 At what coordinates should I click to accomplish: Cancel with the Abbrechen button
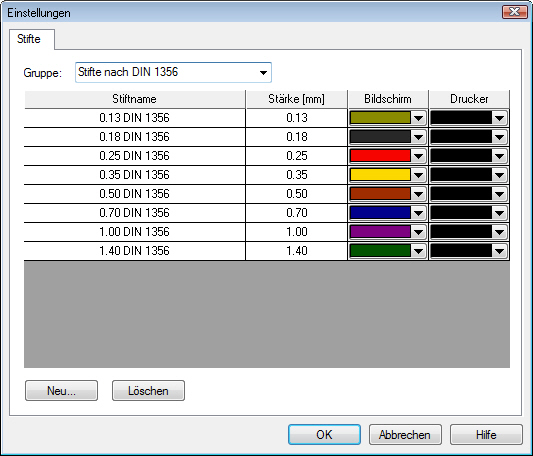pyautogui.click(x=405, y=435)
